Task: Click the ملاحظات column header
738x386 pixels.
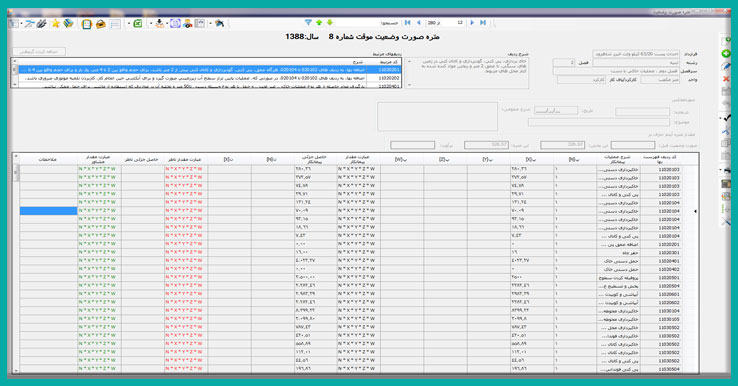Action: coord(48,160)
